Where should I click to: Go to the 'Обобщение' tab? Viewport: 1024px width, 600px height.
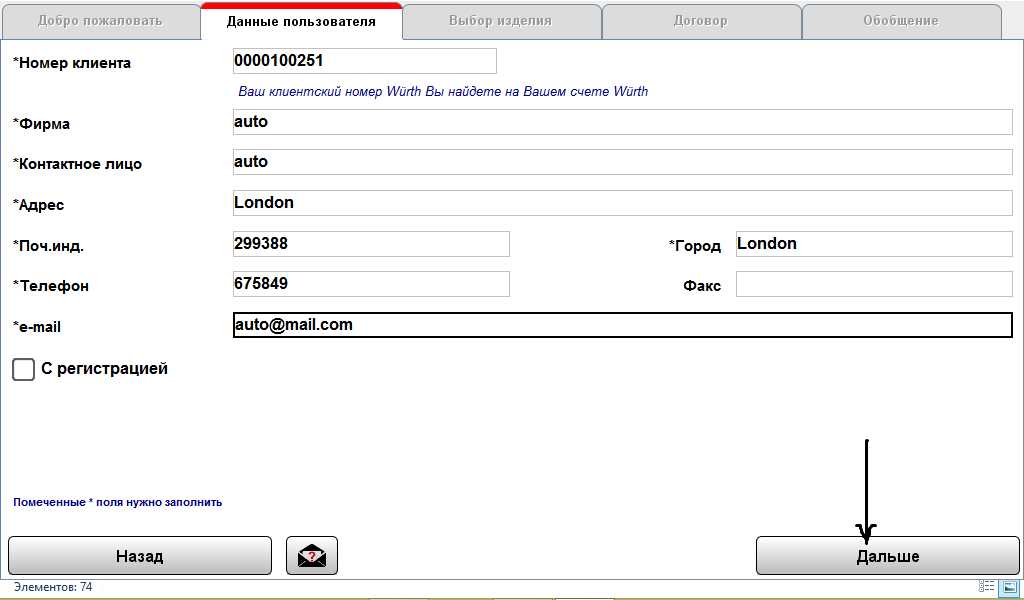(x=900, y=21)
